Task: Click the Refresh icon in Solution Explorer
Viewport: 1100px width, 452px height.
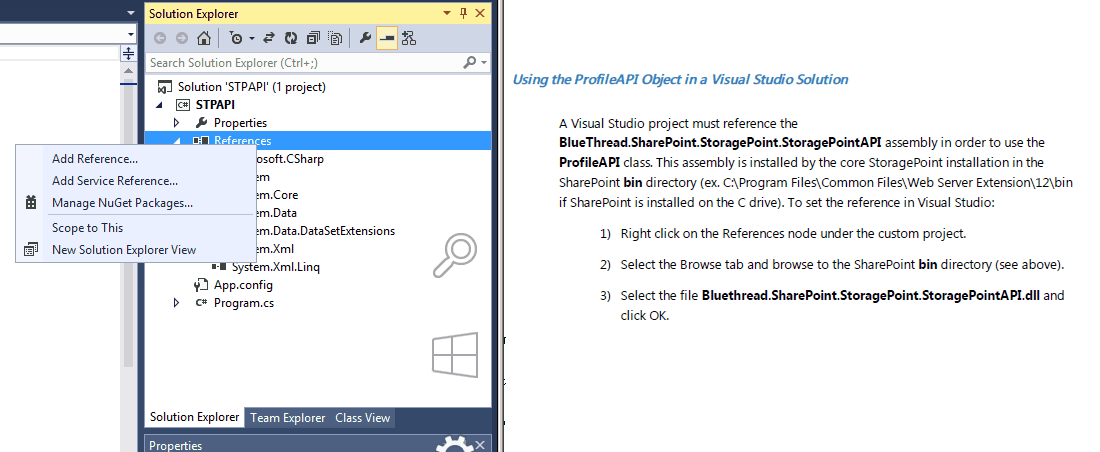Action: (x=291, y=38)
